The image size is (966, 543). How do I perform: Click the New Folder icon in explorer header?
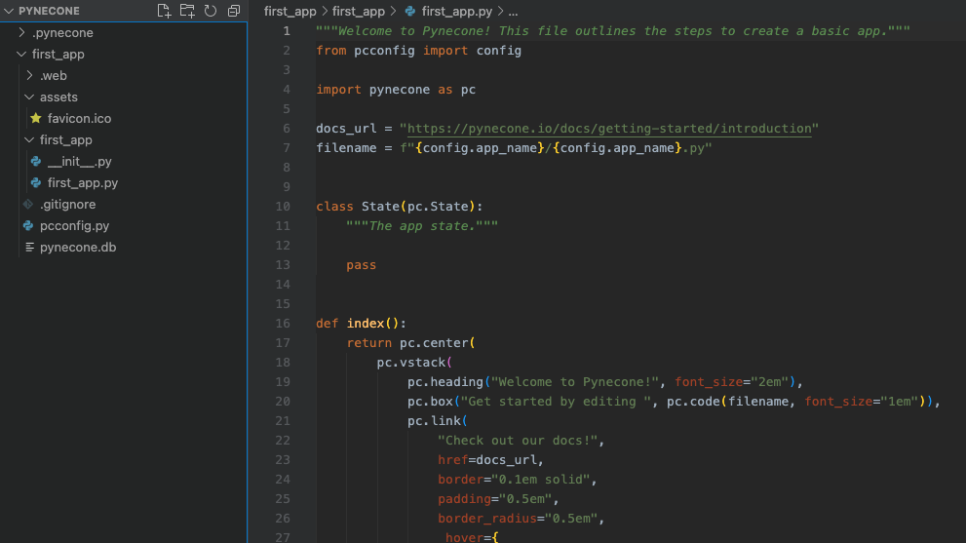point(187,10)
